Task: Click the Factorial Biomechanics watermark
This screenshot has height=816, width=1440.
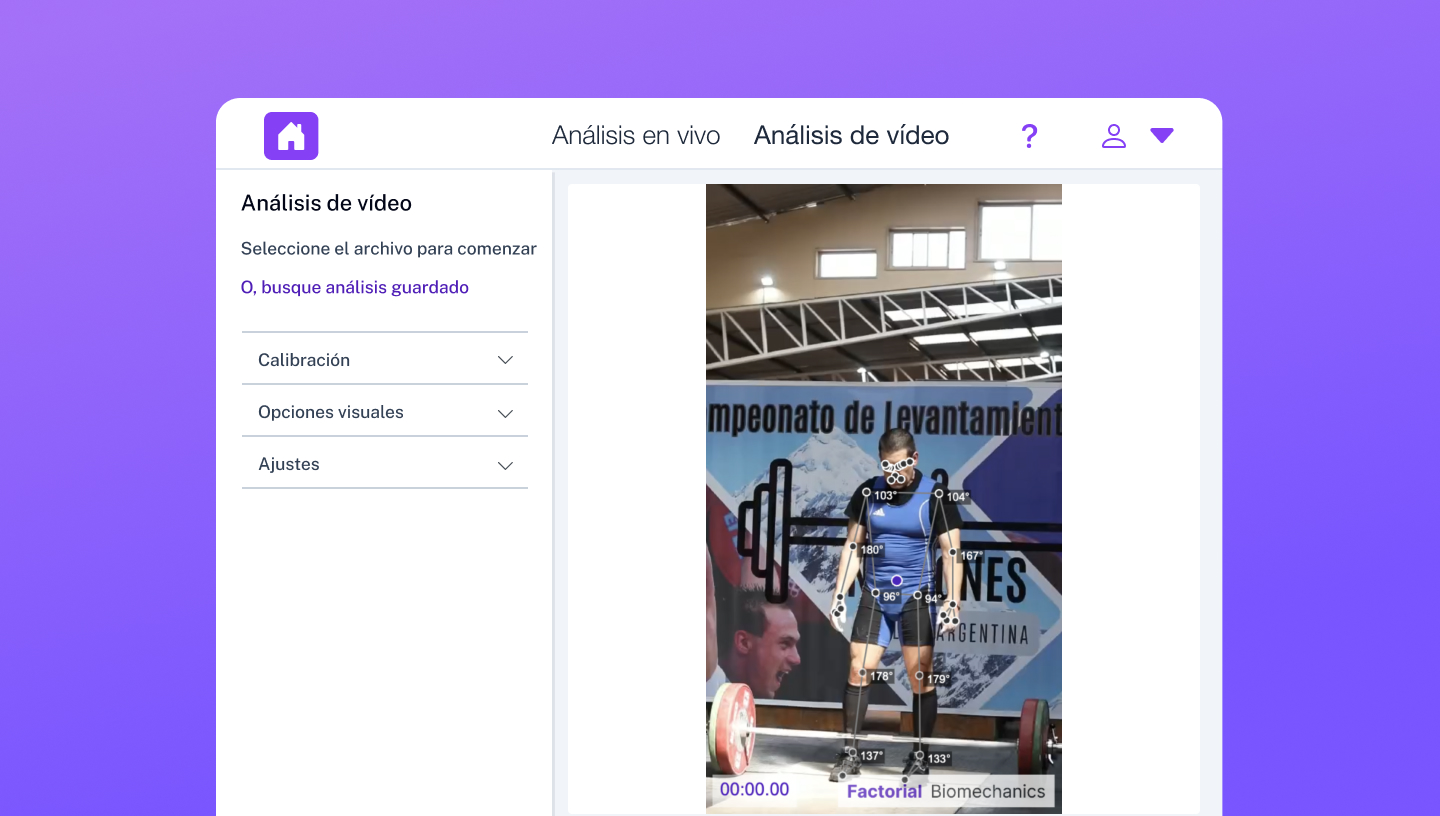Action: click(946, 791)
